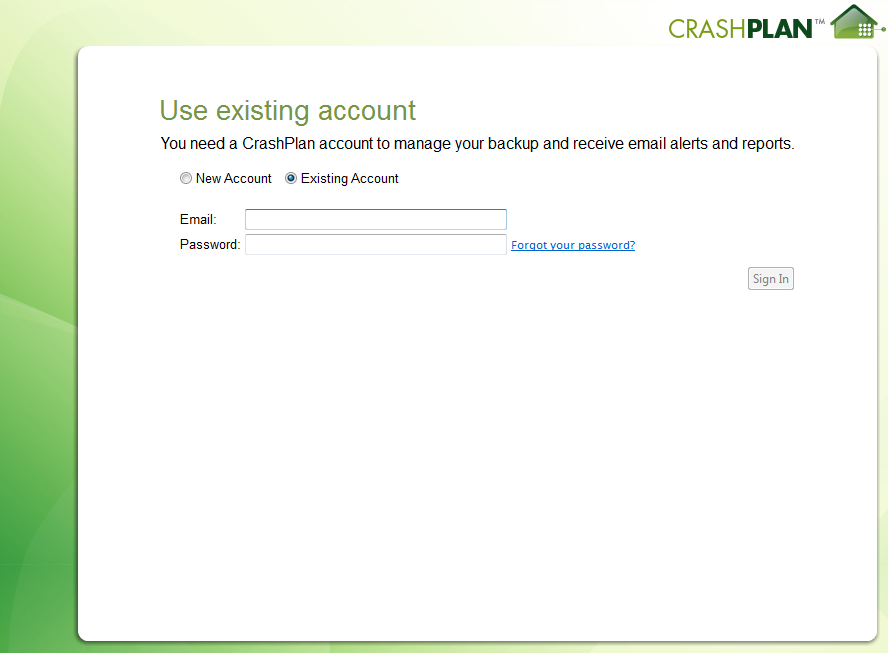Click the "Email:" field label
The height and width of the screenshot is (653, 888).
point(198,219)
